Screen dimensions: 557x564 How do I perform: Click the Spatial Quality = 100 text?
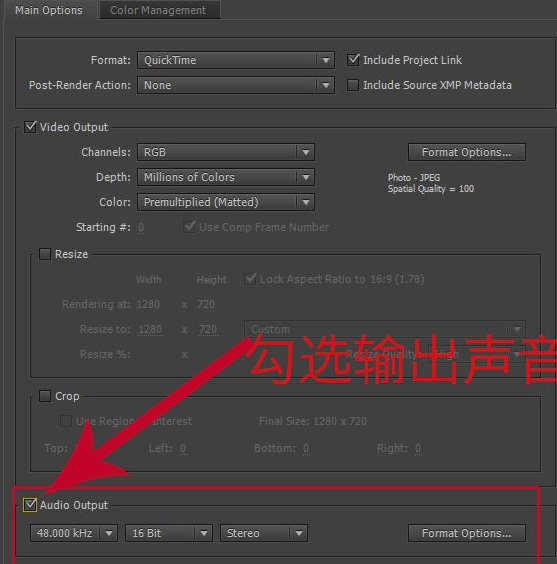[431, 189]
